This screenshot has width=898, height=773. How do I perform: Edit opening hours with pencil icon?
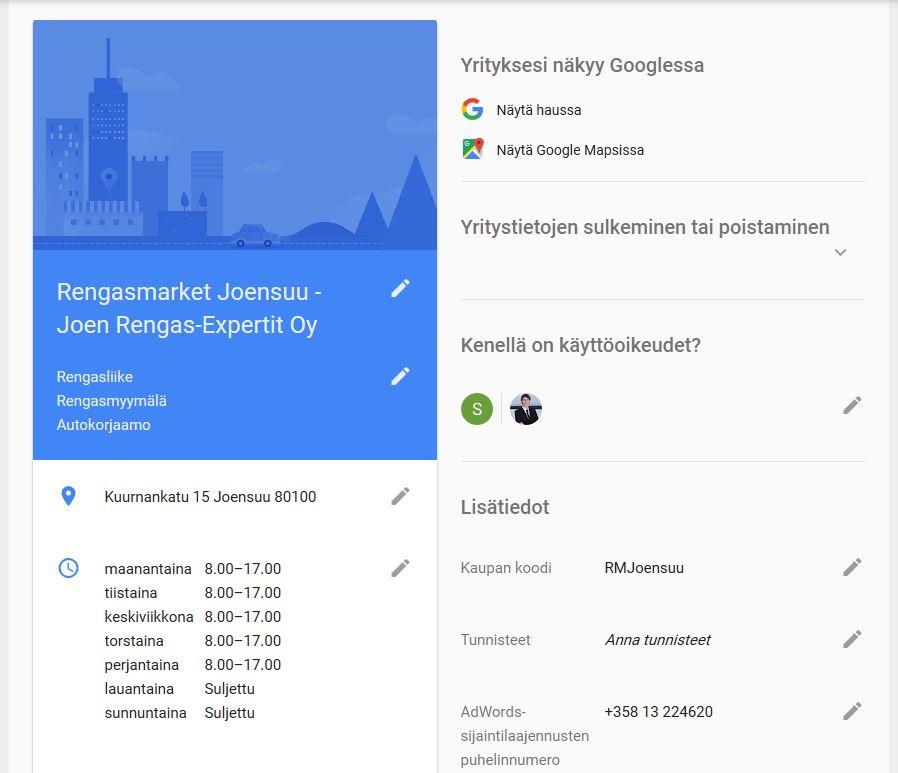400,568
